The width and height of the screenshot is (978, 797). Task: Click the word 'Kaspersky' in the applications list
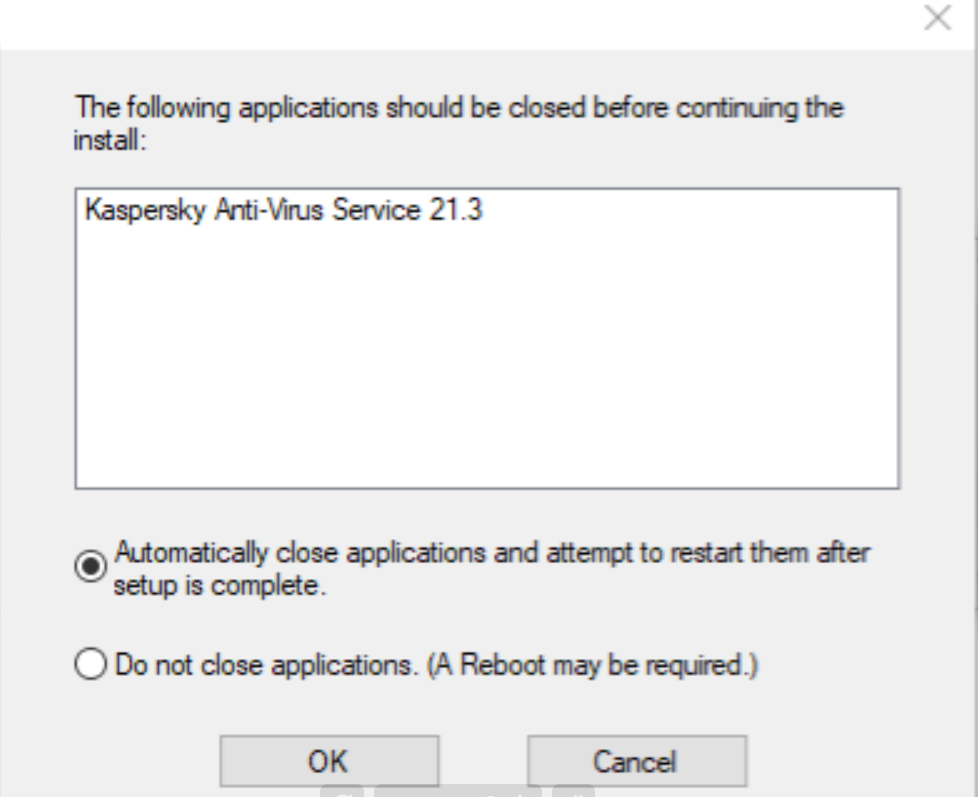pos(125,214)
